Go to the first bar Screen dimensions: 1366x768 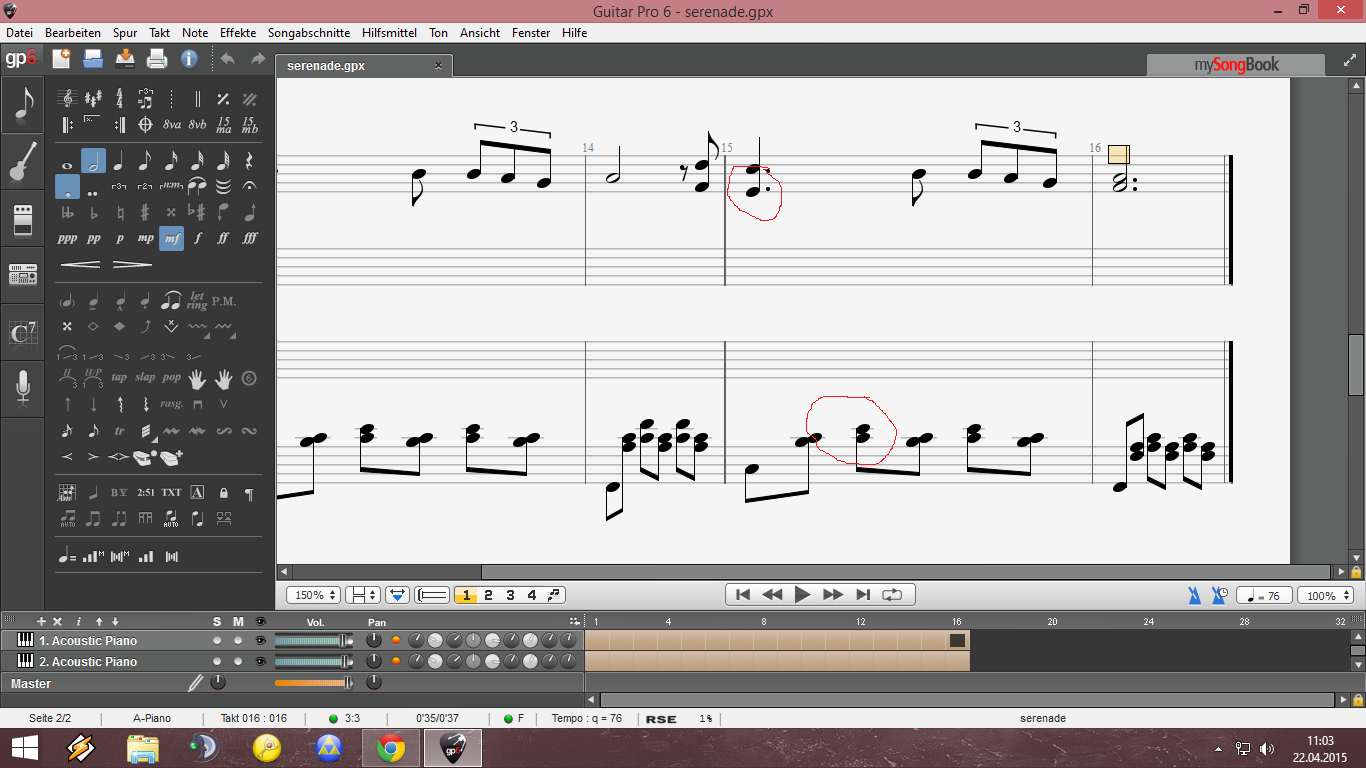coord(742,594)
